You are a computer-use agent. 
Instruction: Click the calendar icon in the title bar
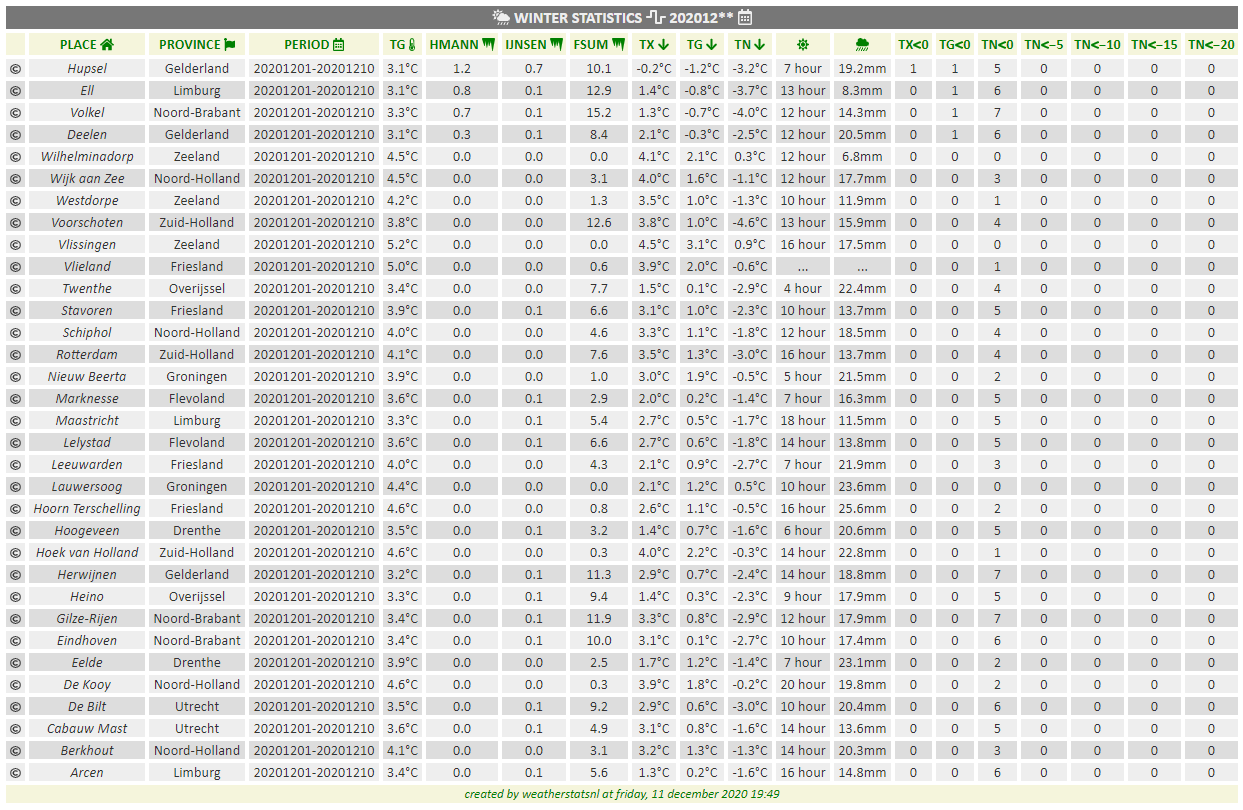pyautogui.click(x=744, y=17)
